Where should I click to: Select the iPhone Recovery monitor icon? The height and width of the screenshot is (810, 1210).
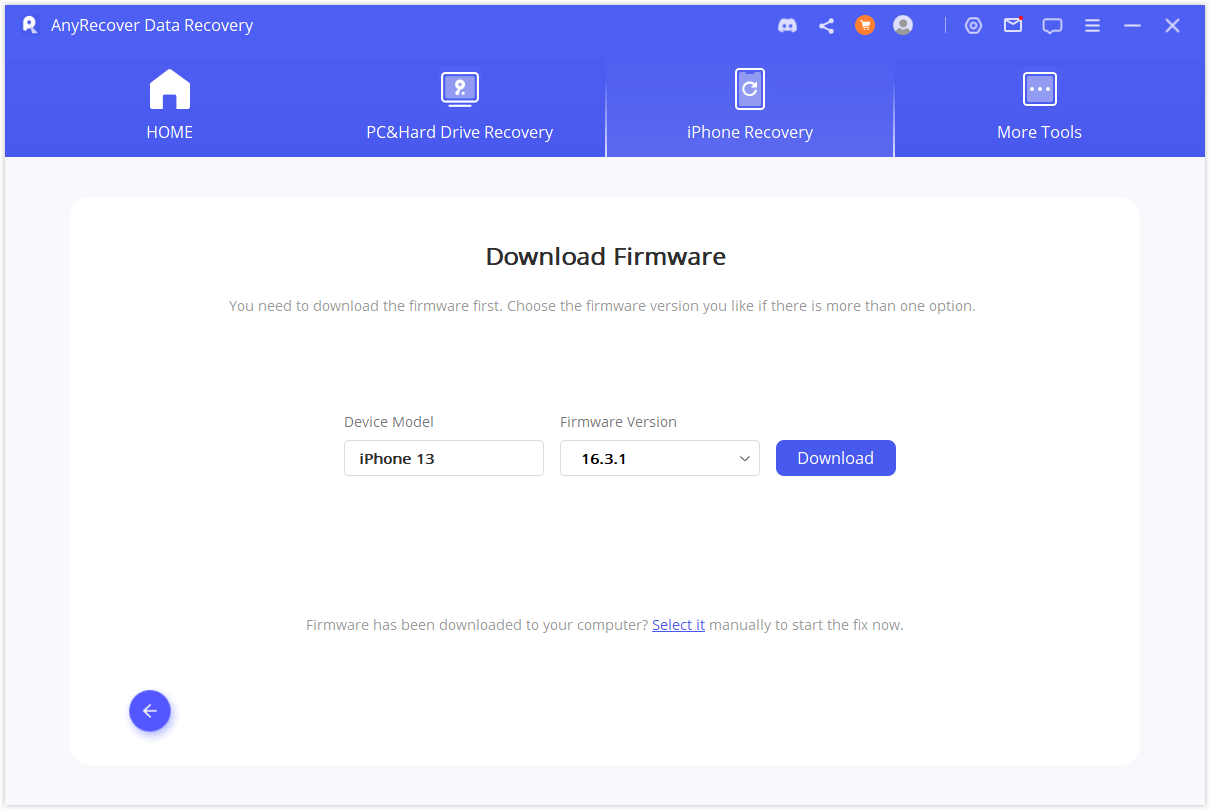click(750, 88)
